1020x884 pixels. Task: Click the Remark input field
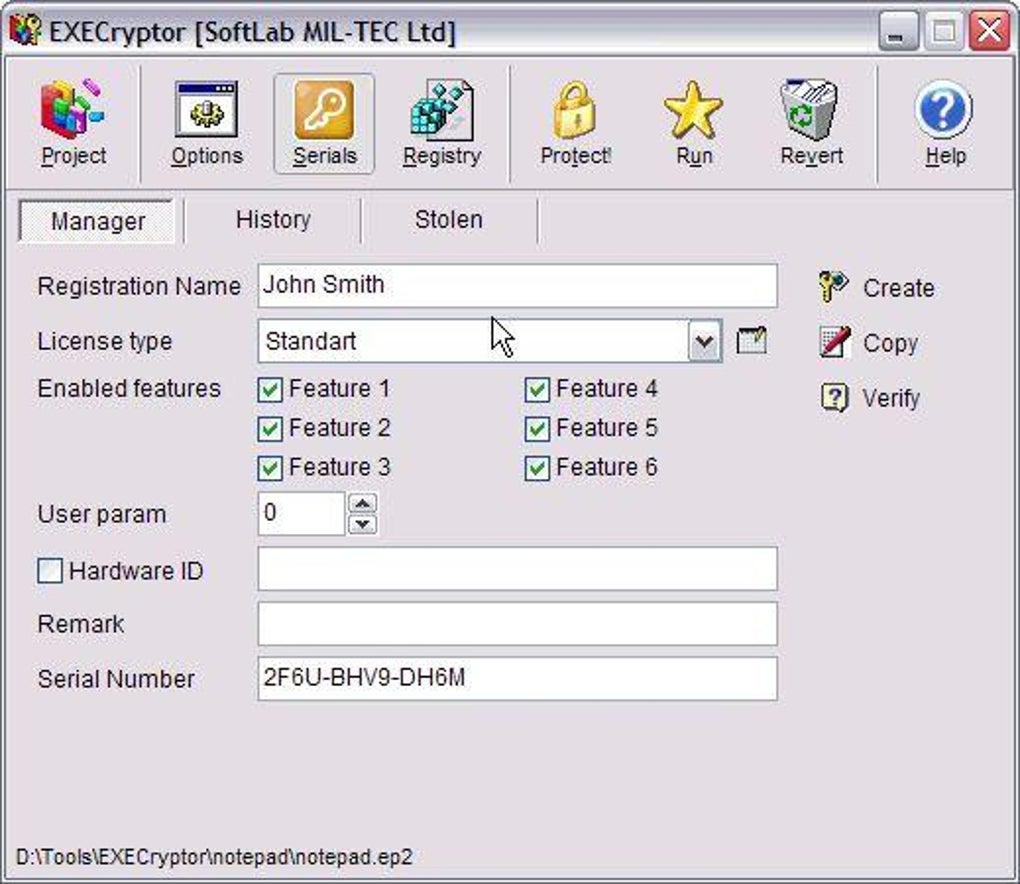click(517, 624)
